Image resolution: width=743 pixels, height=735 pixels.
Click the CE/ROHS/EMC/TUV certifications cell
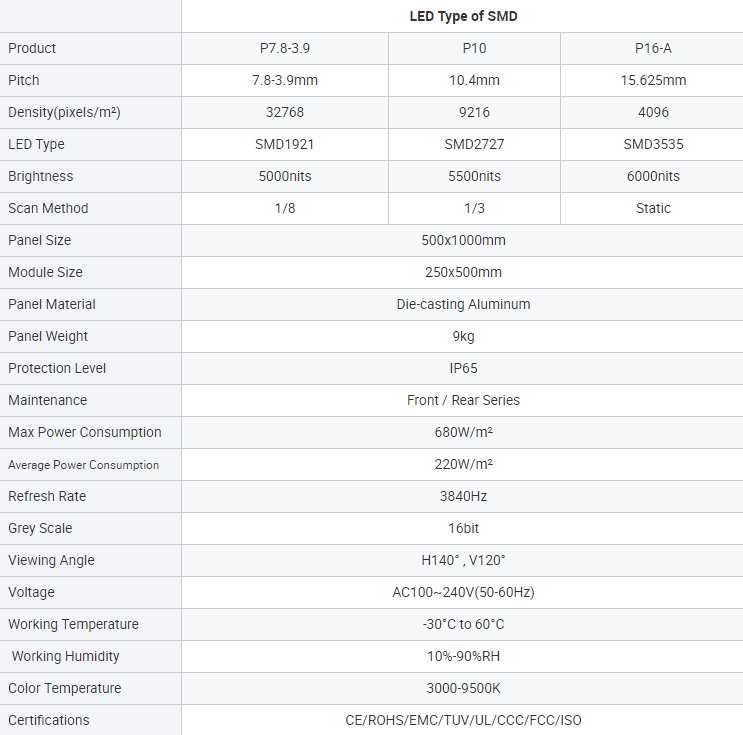pyautogui.click(x=463, y=720)
